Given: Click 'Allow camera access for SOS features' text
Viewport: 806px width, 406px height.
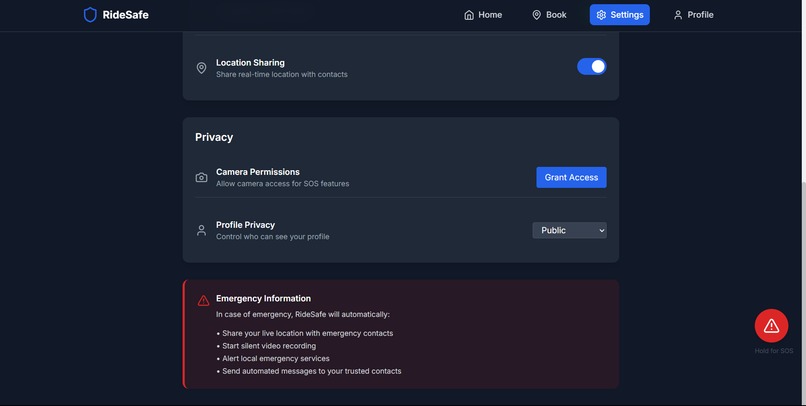Looking at the screenshot, I should (x=282, y=183).
